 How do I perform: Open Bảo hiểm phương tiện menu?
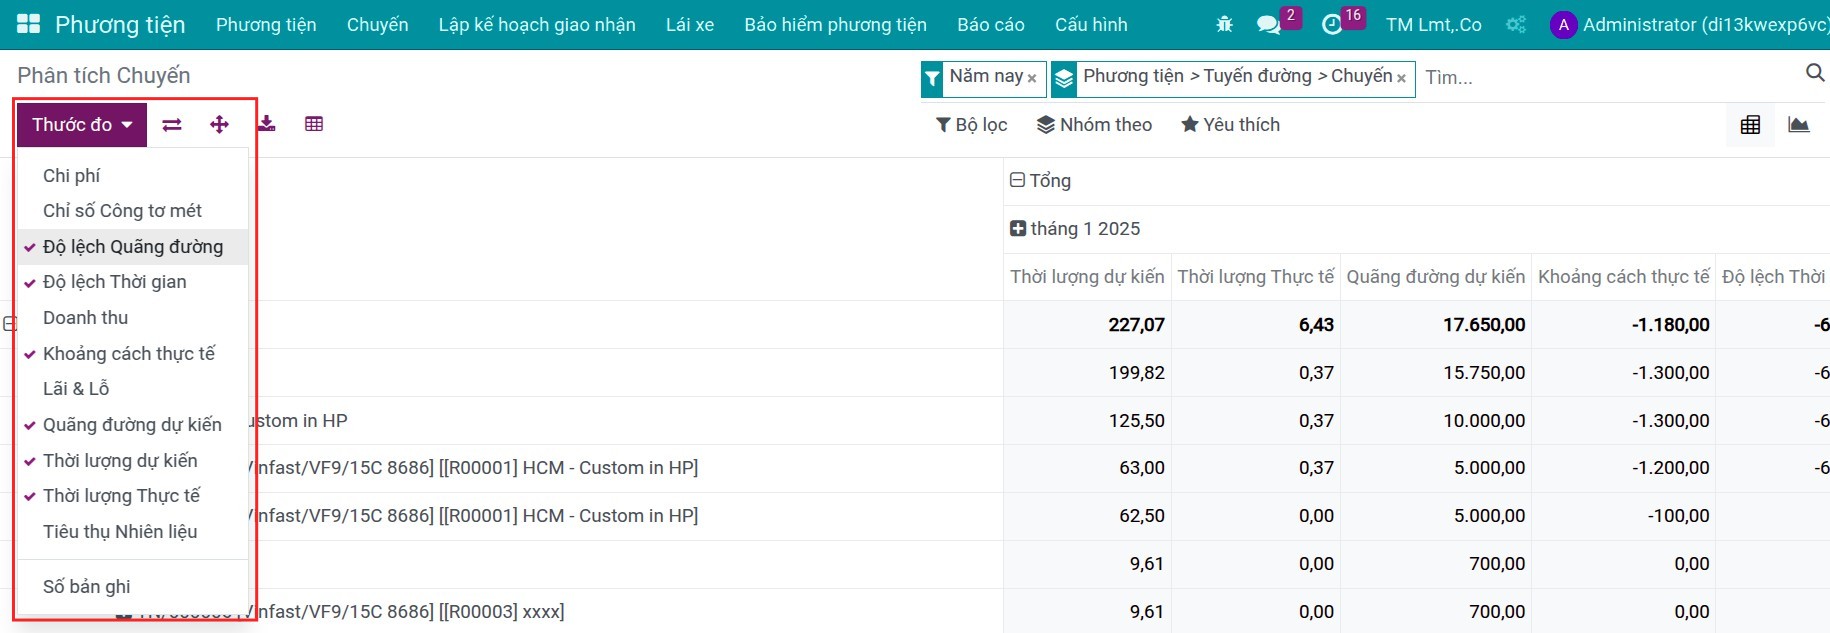pyautogui.click(x=835, y=25)
